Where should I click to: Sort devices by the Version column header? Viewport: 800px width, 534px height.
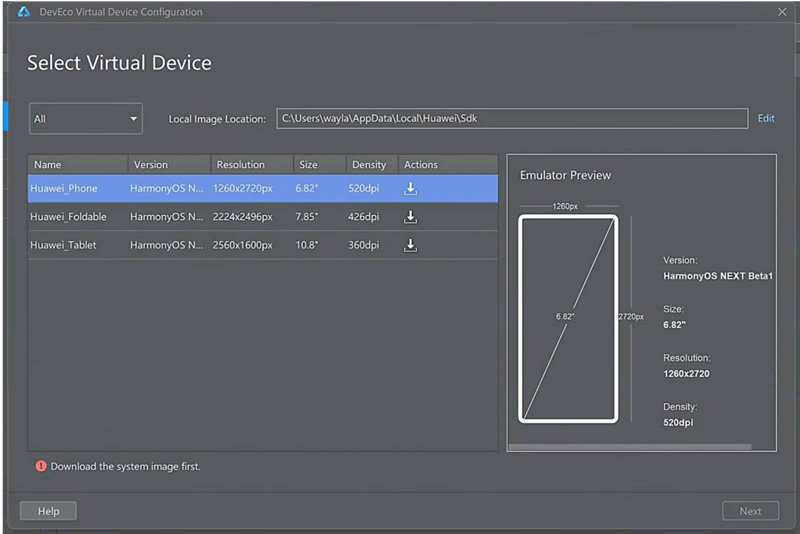[169, 164]
